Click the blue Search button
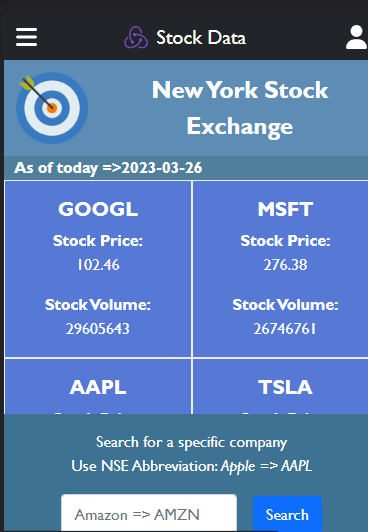The image size is (368, 532). (x=287, y=514)
